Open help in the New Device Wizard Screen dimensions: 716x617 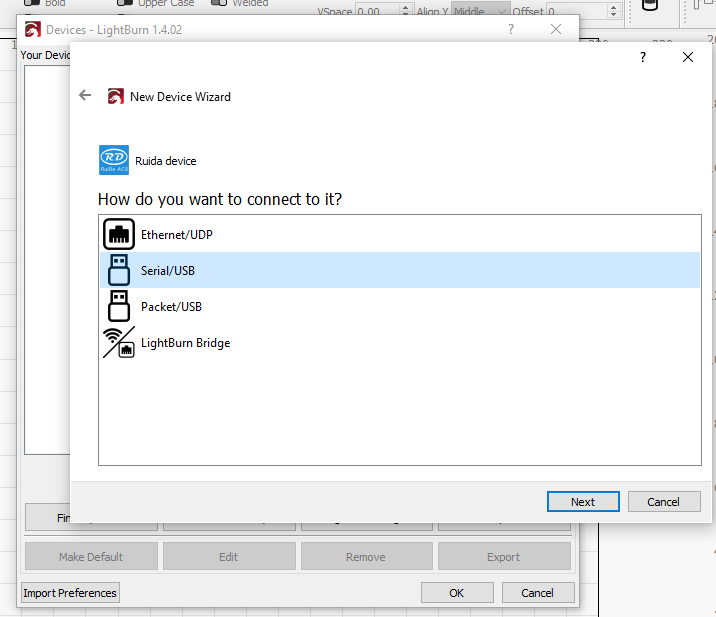pos(643,57)
